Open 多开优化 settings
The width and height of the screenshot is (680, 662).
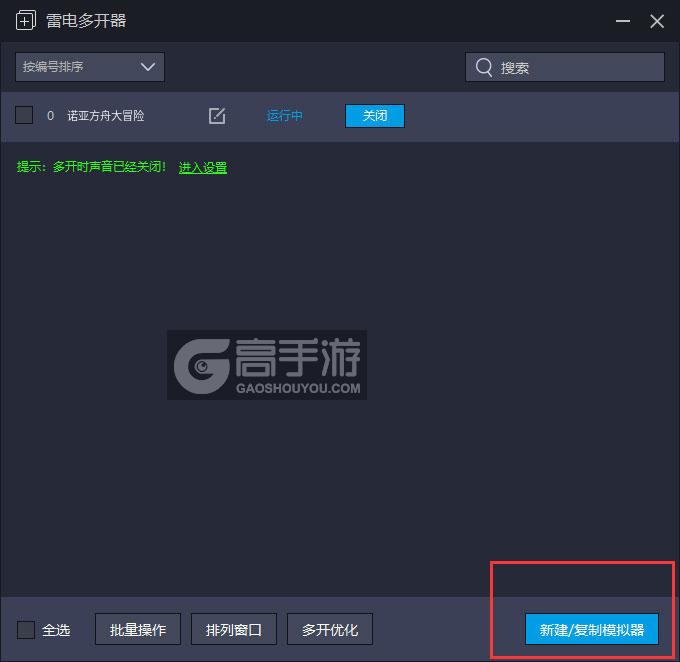click(330, 629)
